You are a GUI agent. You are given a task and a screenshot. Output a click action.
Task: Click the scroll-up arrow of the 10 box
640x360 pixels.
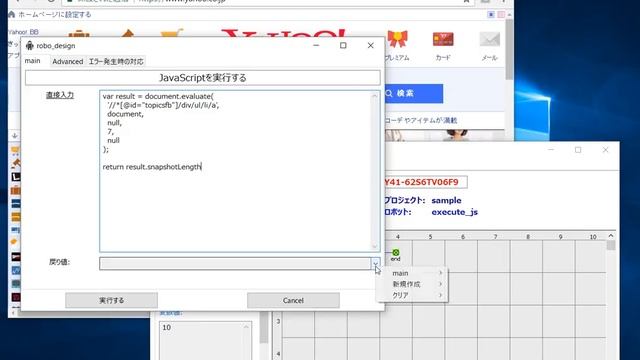tap(246, 327)
